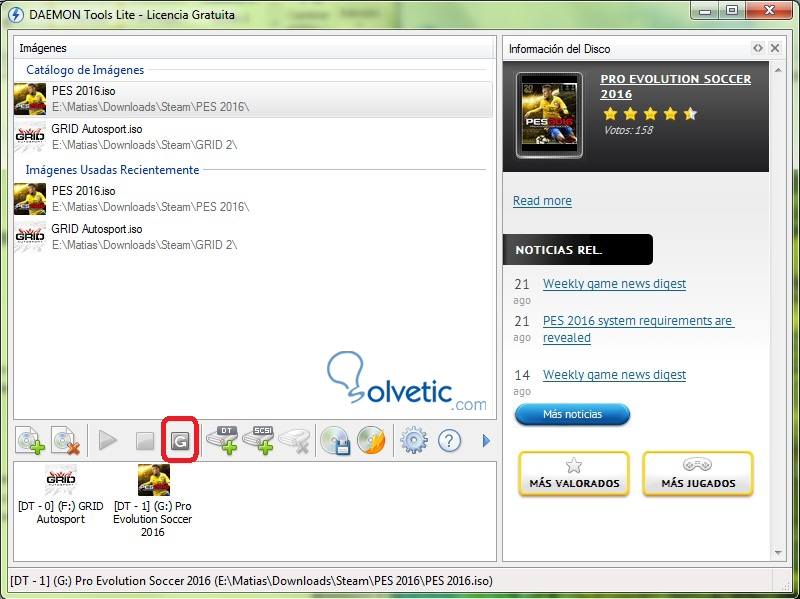Click the Remove Image toolbar icon
The height and width of the screenshot is (599, 800).
[67, 440]
